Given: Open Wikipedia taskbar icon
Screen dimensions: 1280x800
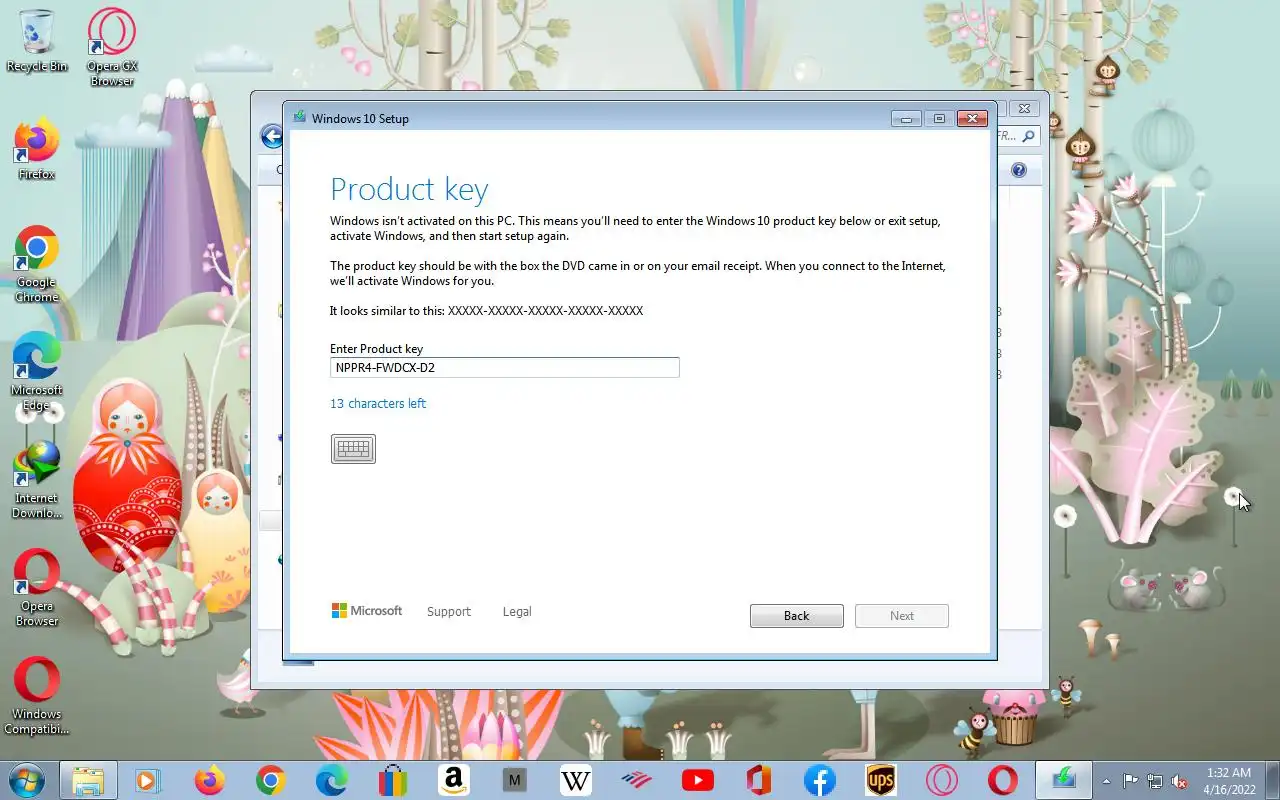Looking at the screenshot, I should (575, 780).
